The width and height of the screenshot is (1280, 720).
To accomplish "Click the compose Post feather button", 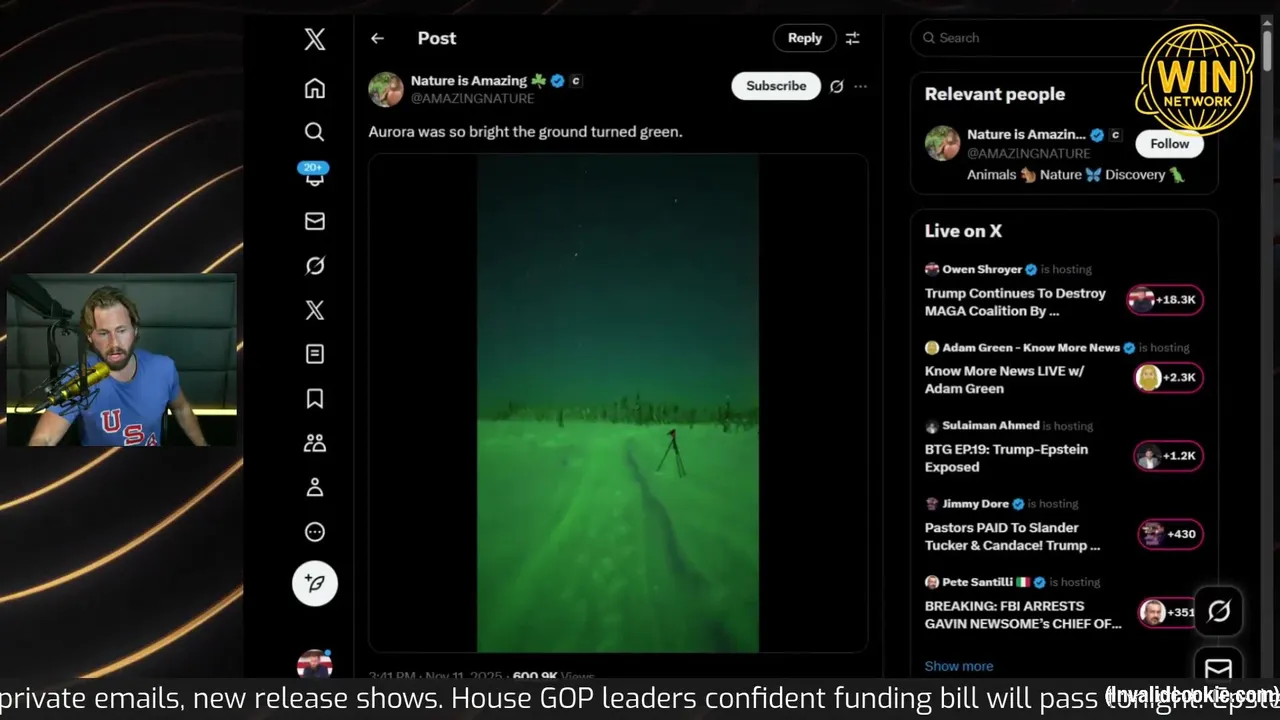I will tap(315, 583).
